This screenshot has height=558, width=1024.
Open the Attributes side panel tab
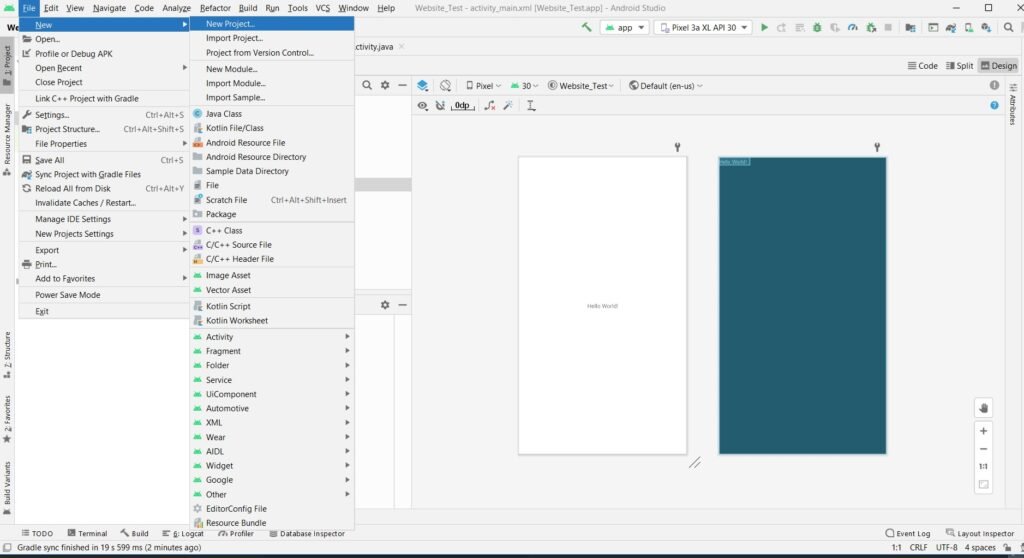point(1013,105)
